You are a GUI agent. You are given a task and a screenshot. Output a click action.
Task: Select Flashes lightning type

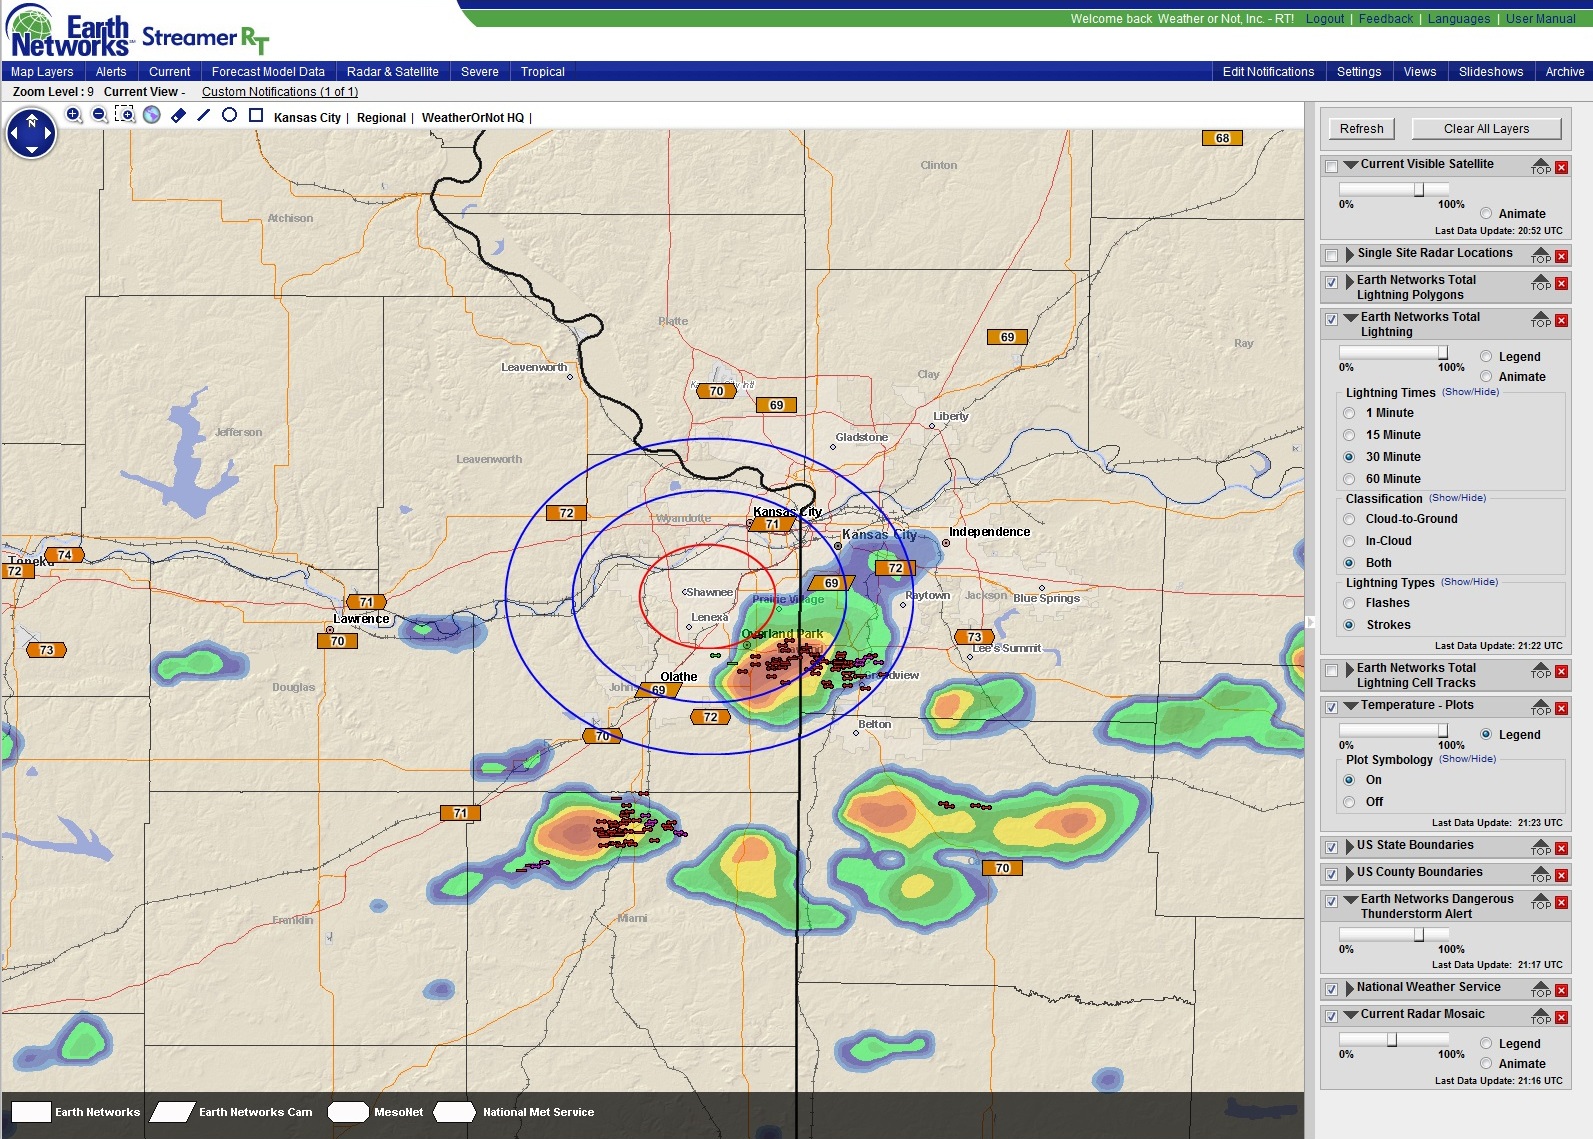point(1349,603)
